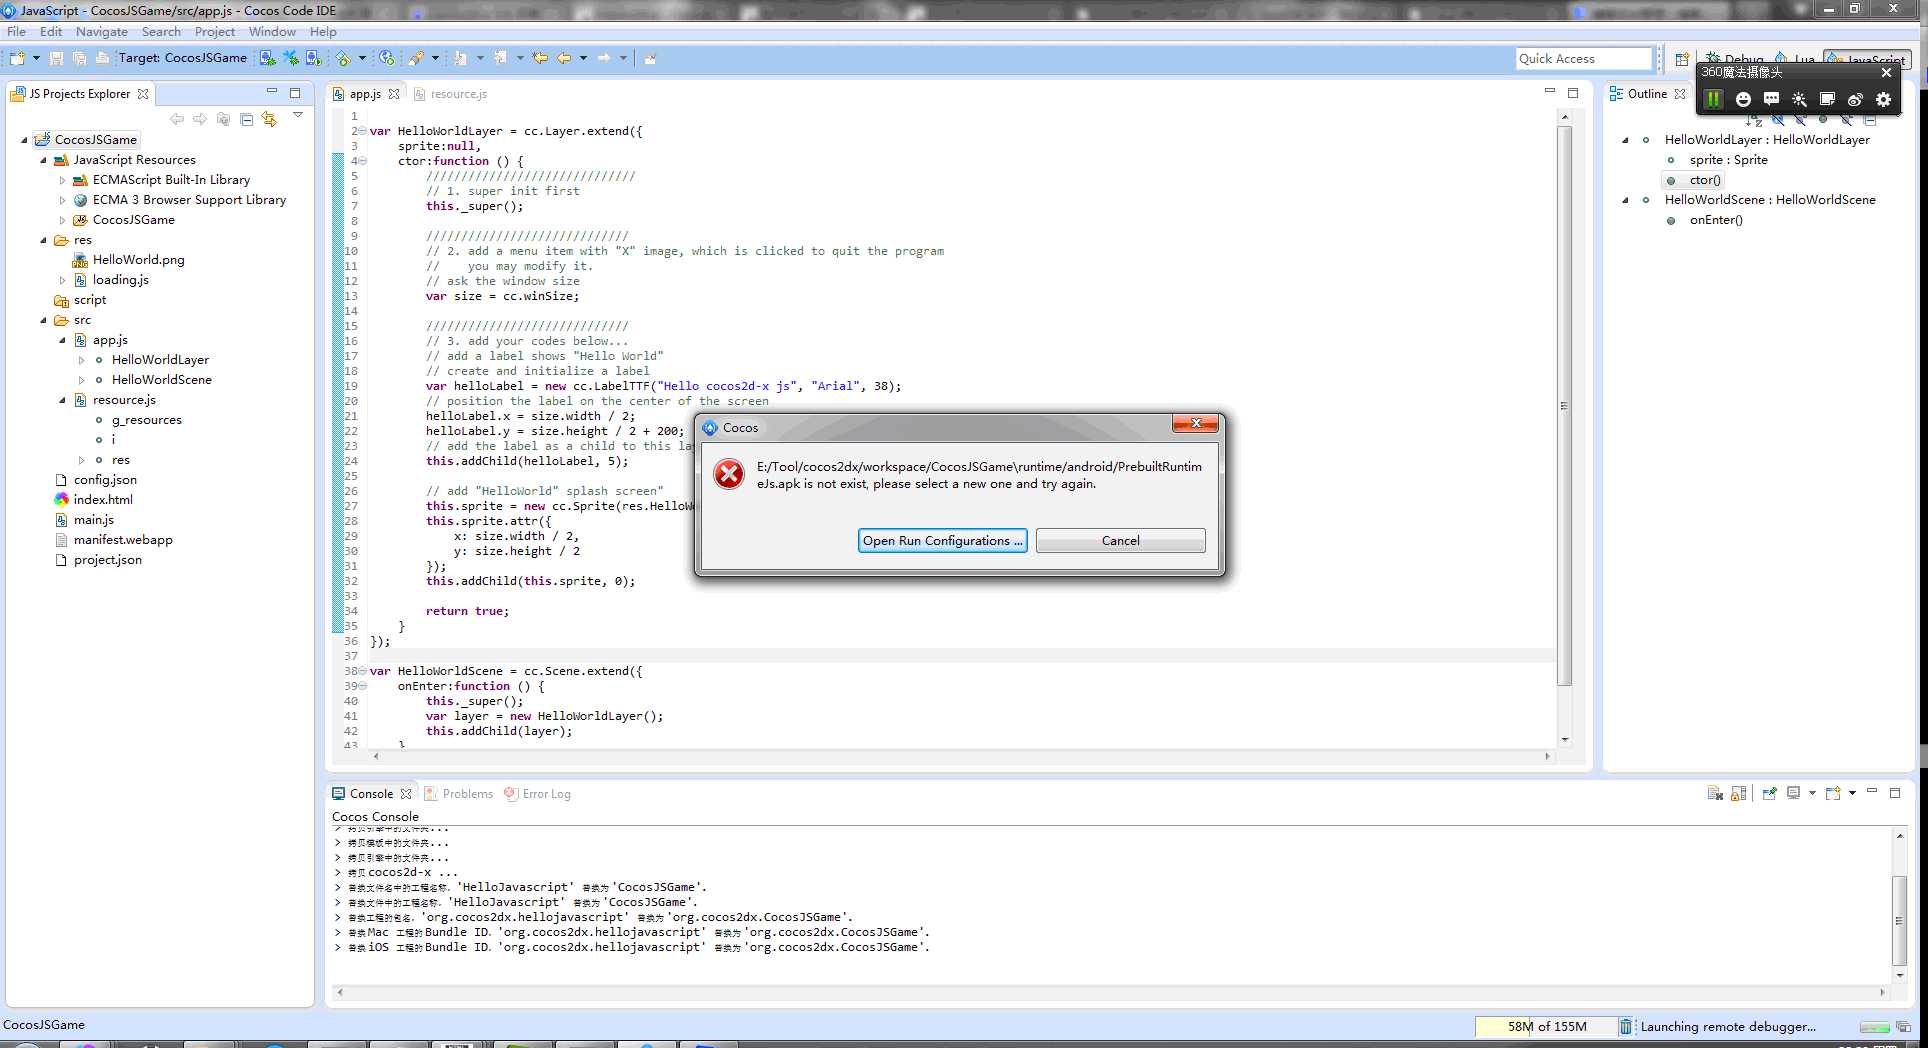Screen dimensions: 1928x1048
Task: Open the Back history dropdown arrow
Action: (583, 58)
